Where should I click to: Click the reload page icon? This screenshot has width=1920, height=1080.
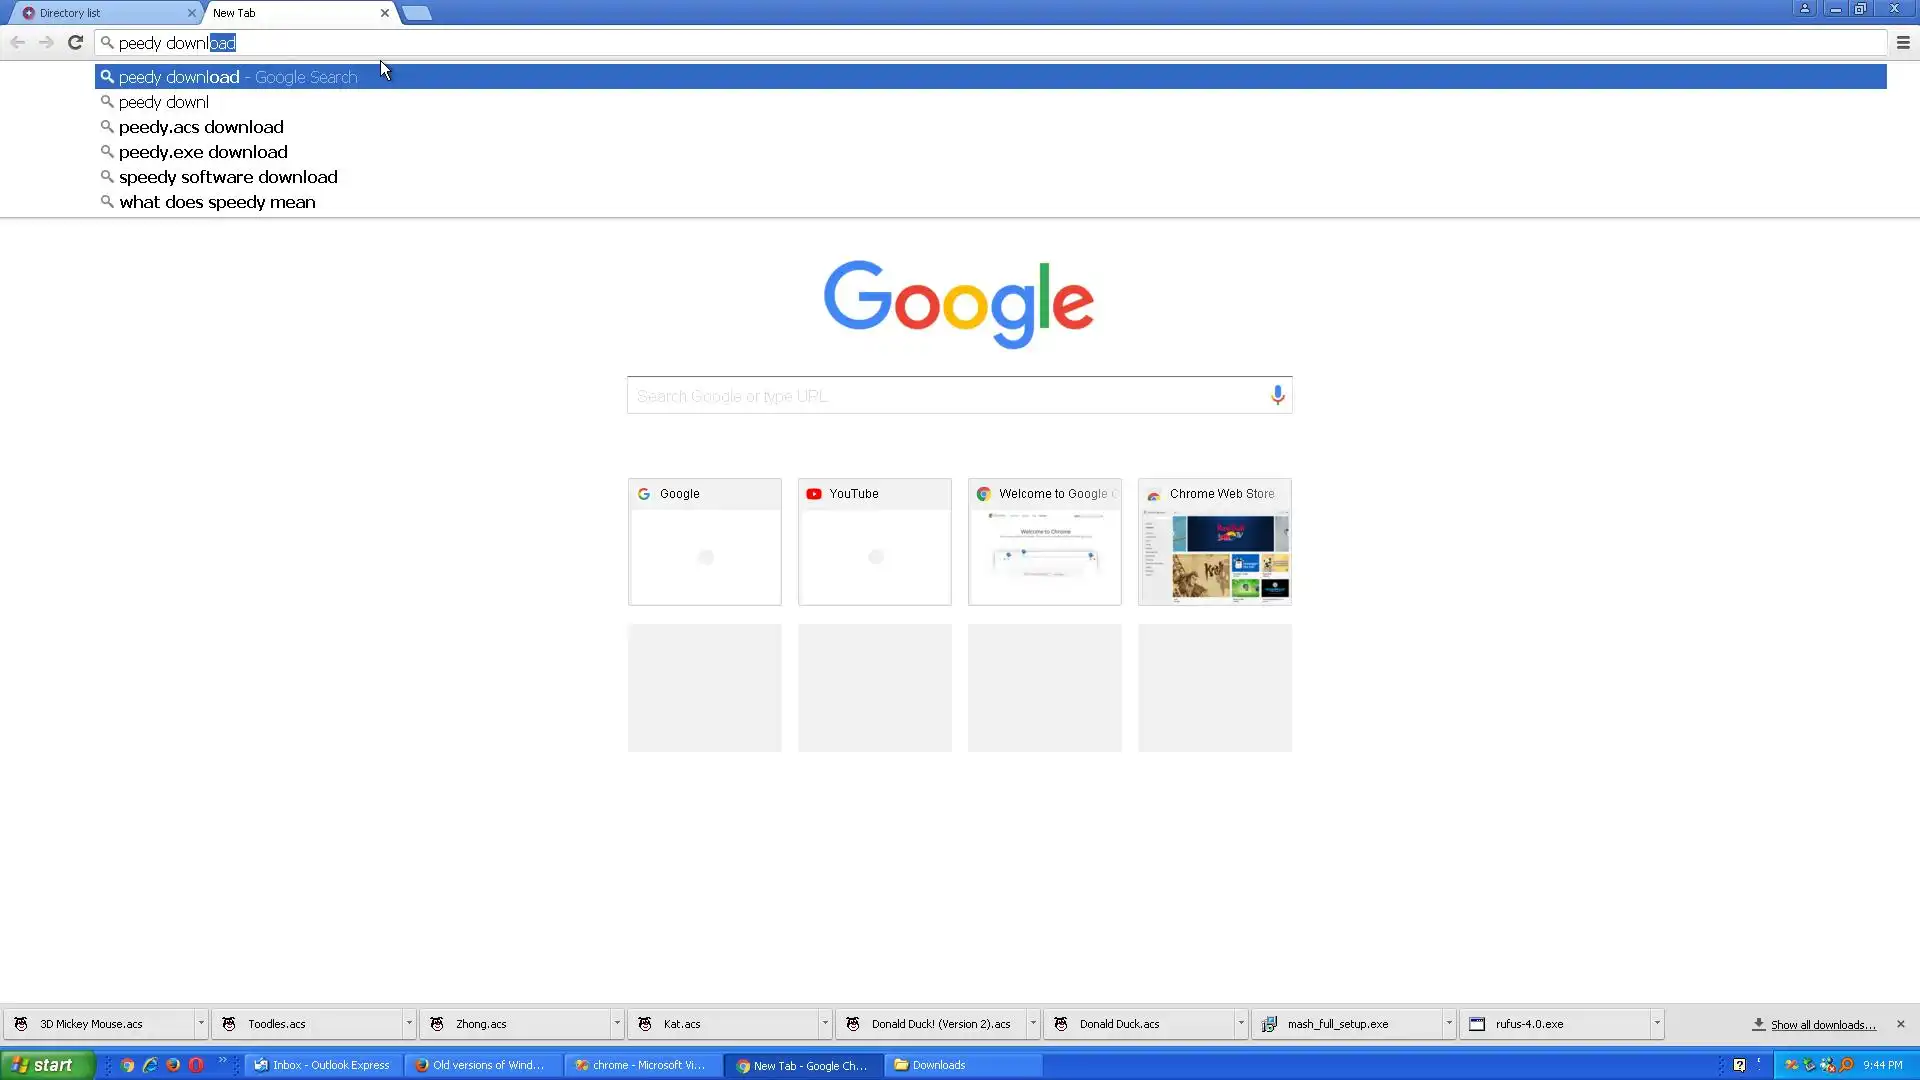tap(75, 42)
